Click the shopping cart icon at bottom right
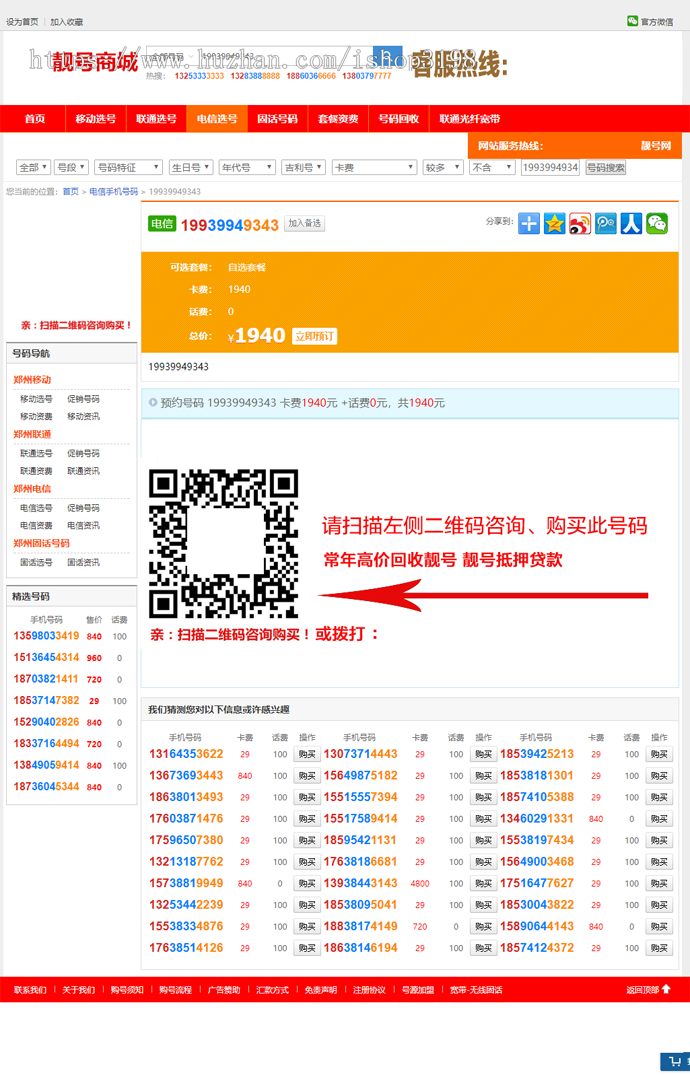Screen dimensions: 690x1075 [675, 1061]
